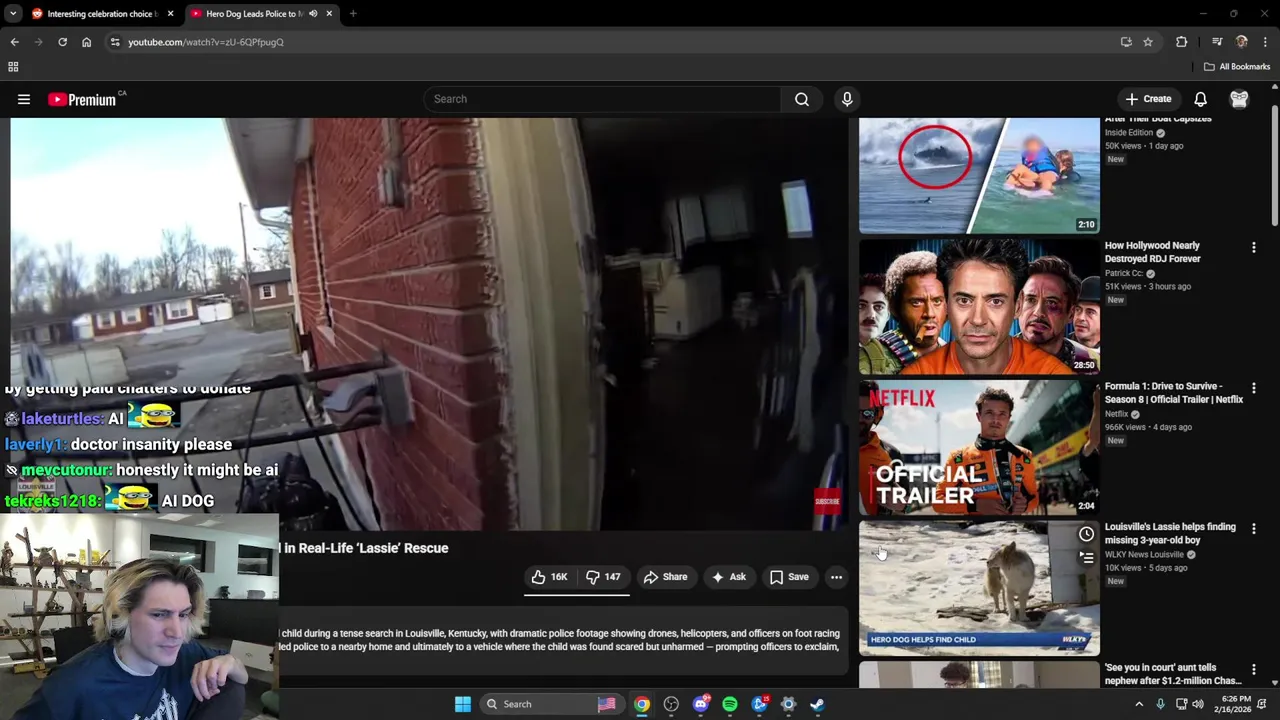View site information icon in address bar
This screenshot has width=1280, height=720.
click(x=115, y=42)
